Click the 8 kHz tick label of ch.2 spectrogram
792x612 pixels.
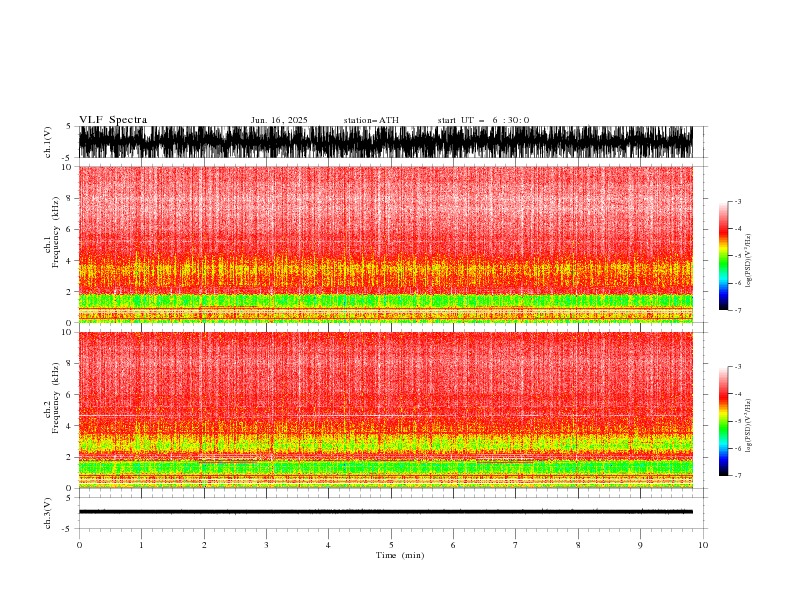point(69,364)
